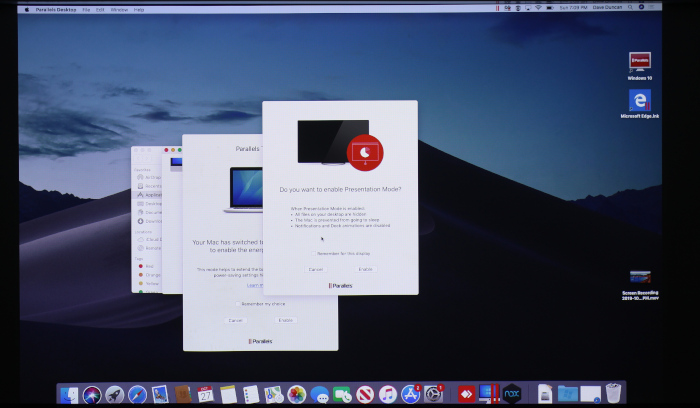Viewport: 700px width, 408px height.
Task: Open Windows 10 desktop shortcut
Action: pyautogui.click(x=640, y=66)
